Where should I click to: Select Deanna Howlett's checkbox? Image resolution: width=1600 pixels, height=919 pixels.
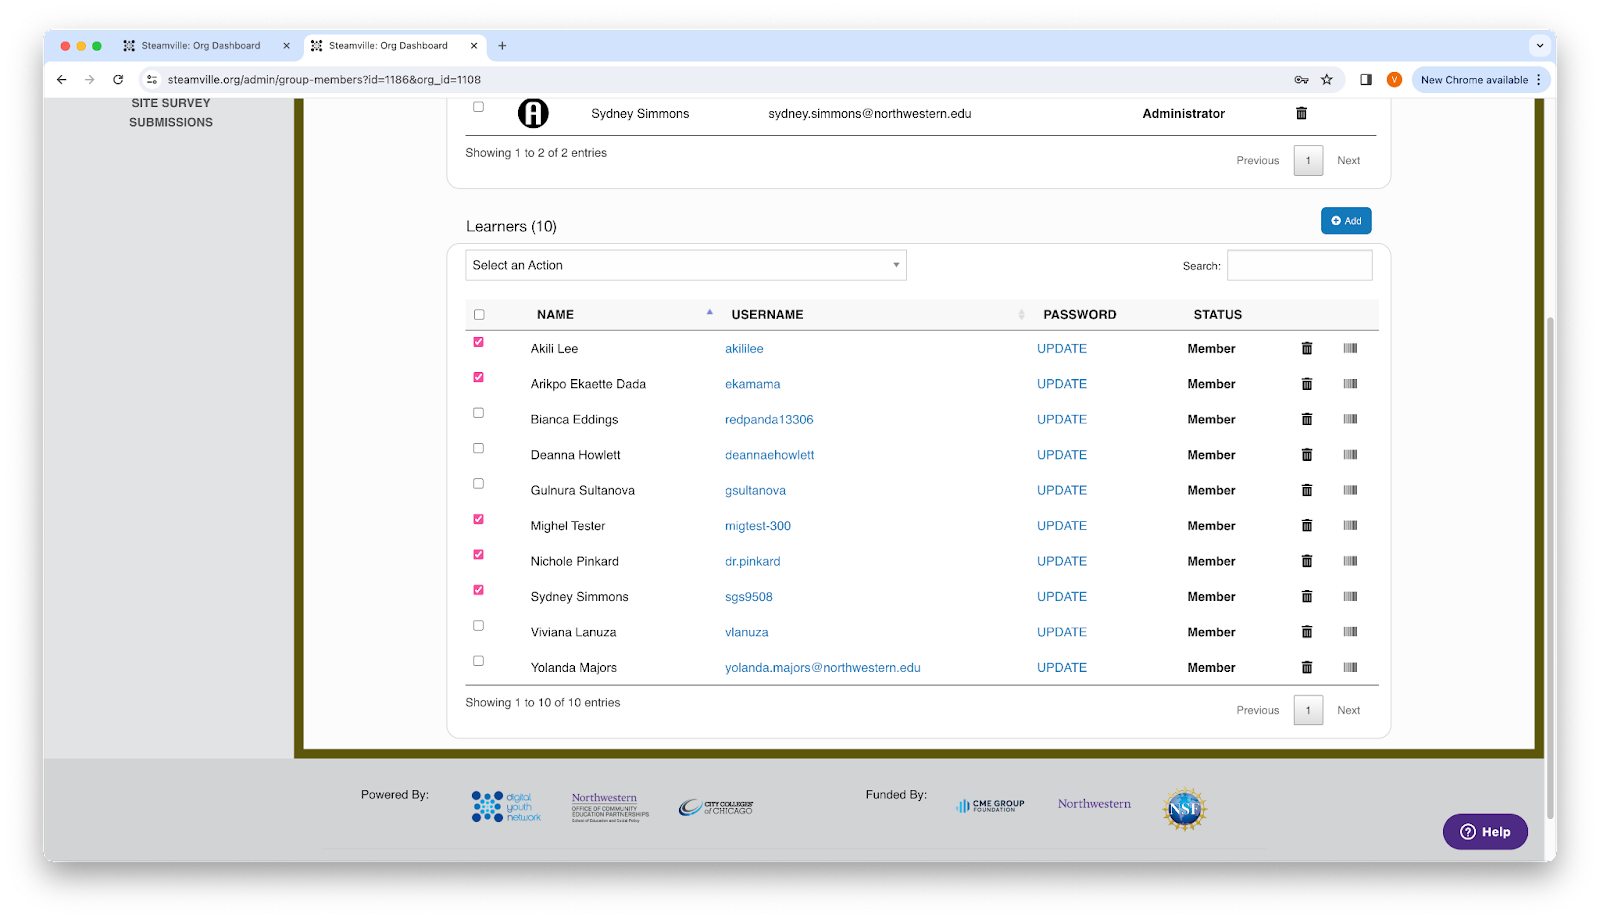(x=478, y=448)
